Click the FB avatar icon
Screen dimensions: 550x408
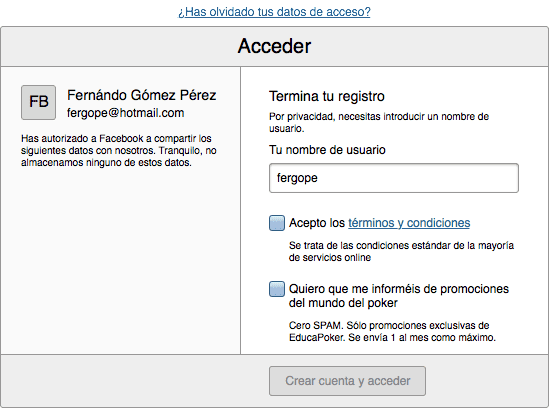[39, 102]
